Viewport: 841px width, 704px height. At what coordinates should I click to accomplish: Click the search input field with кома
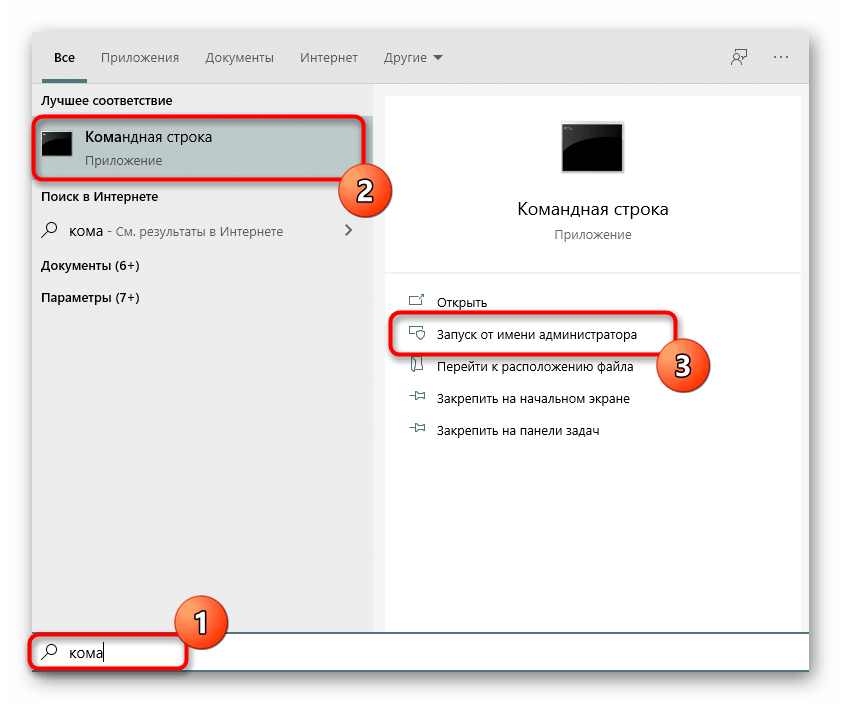(x=400, y=653)
